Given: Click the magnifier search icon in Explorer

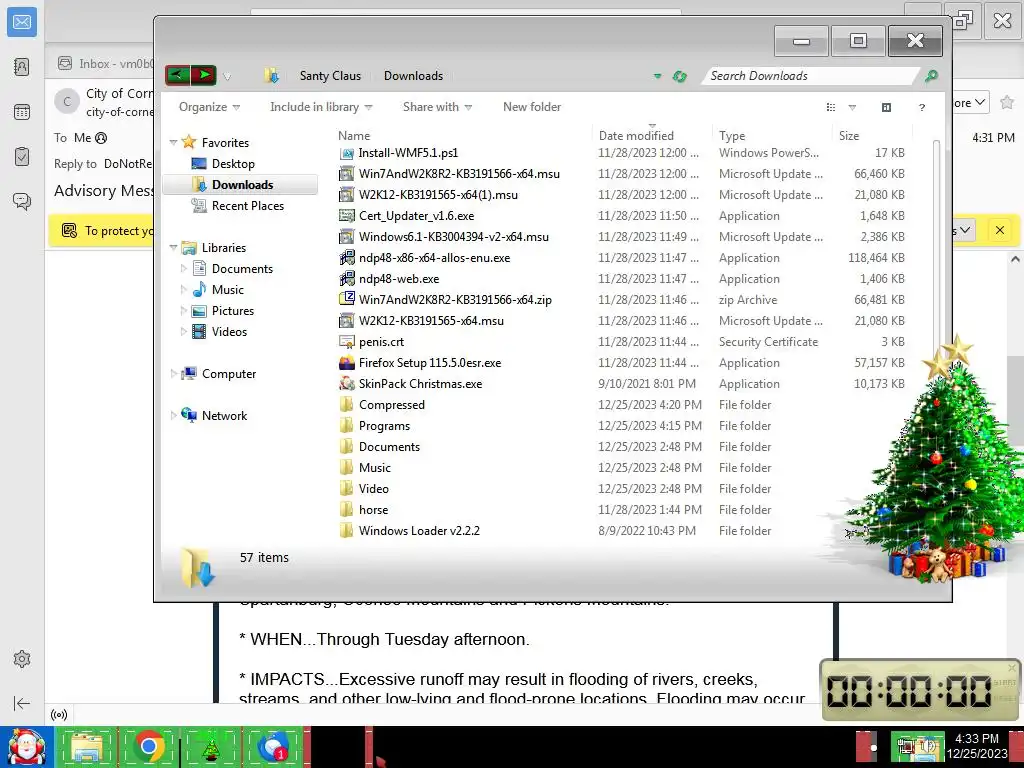Looking at the screenshot, I should 931,76.
